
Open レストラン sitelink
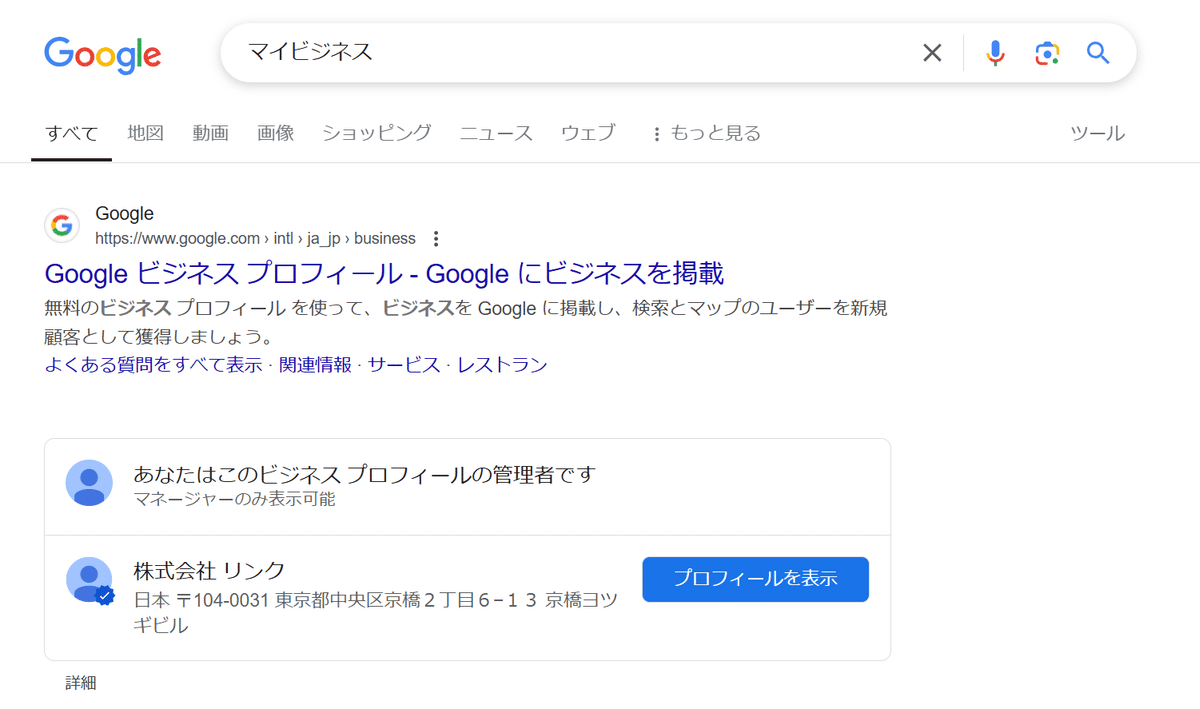point(502,365)
